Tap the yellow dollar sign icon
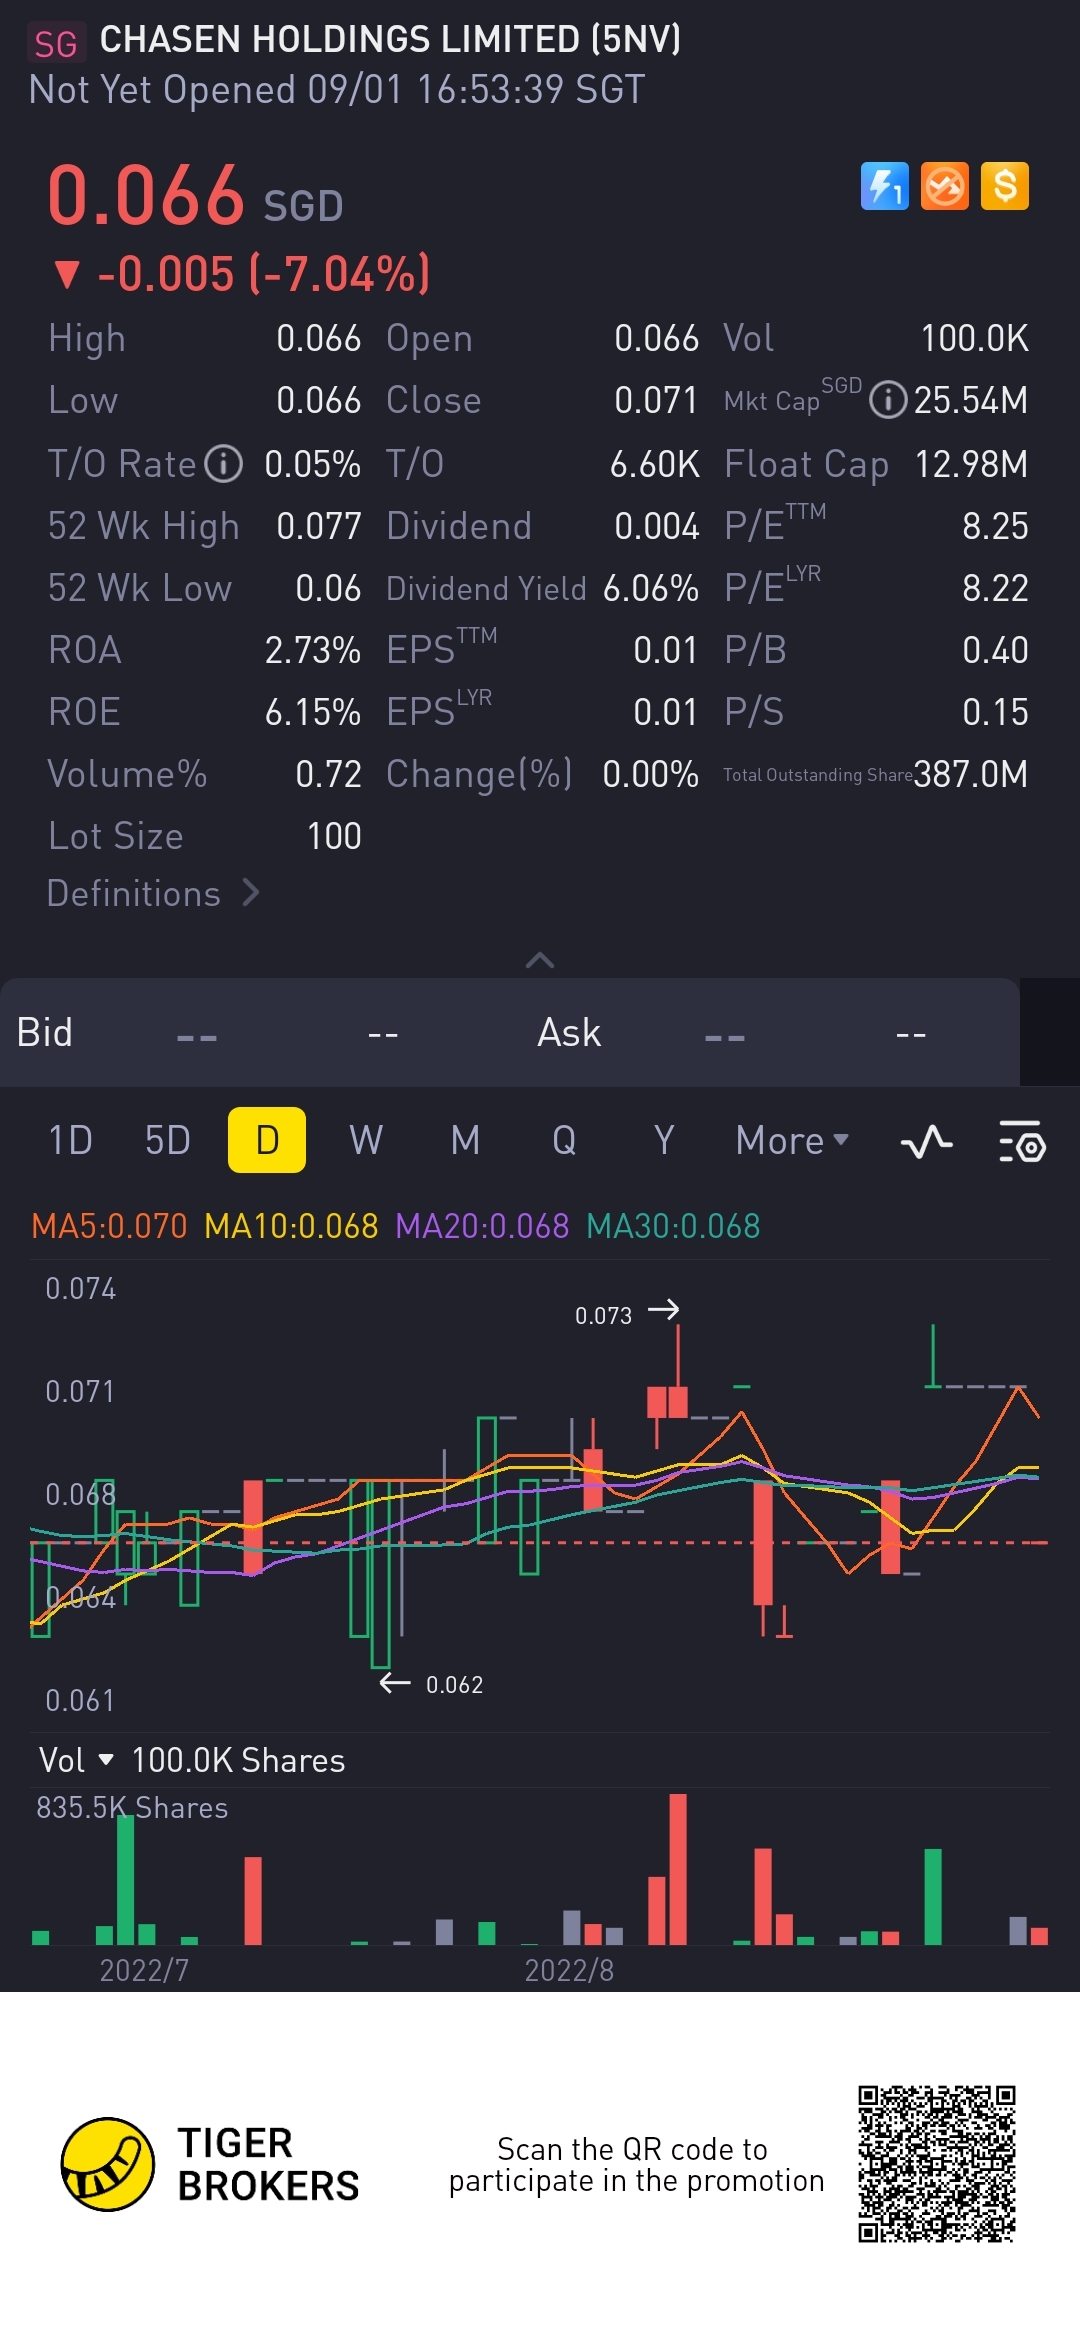 1004,186
